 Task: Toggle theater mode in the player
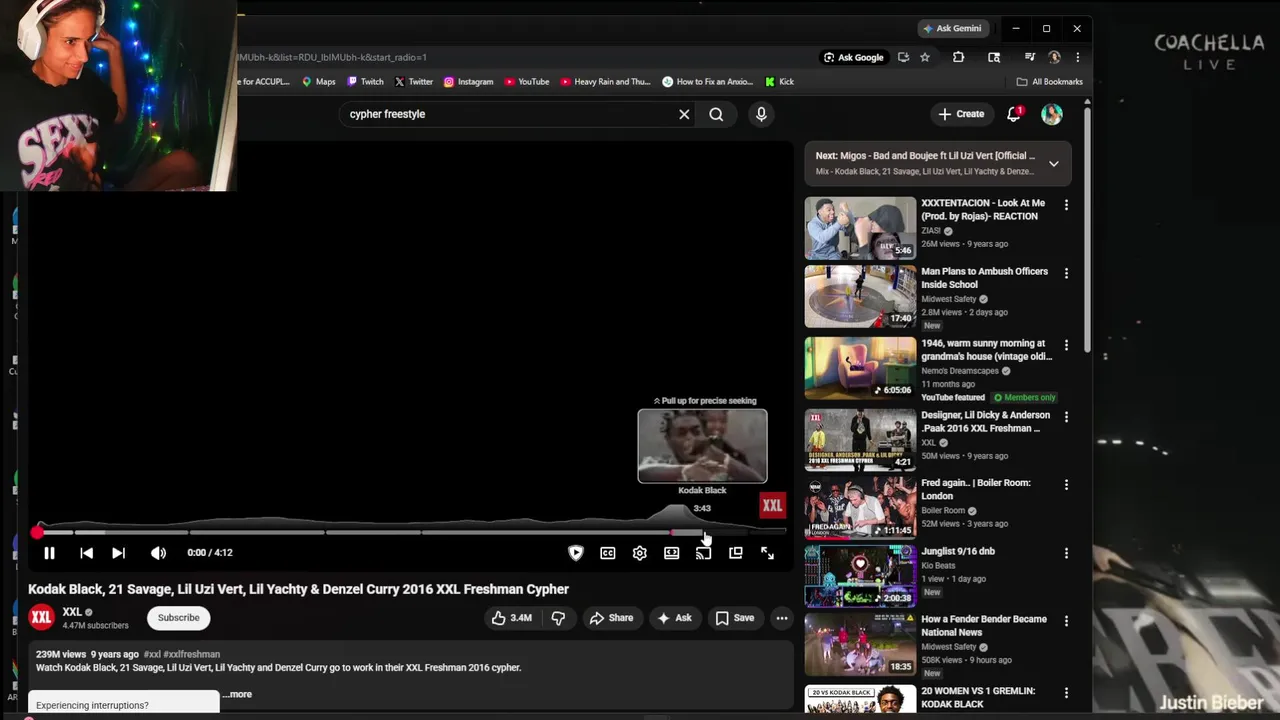672,553
